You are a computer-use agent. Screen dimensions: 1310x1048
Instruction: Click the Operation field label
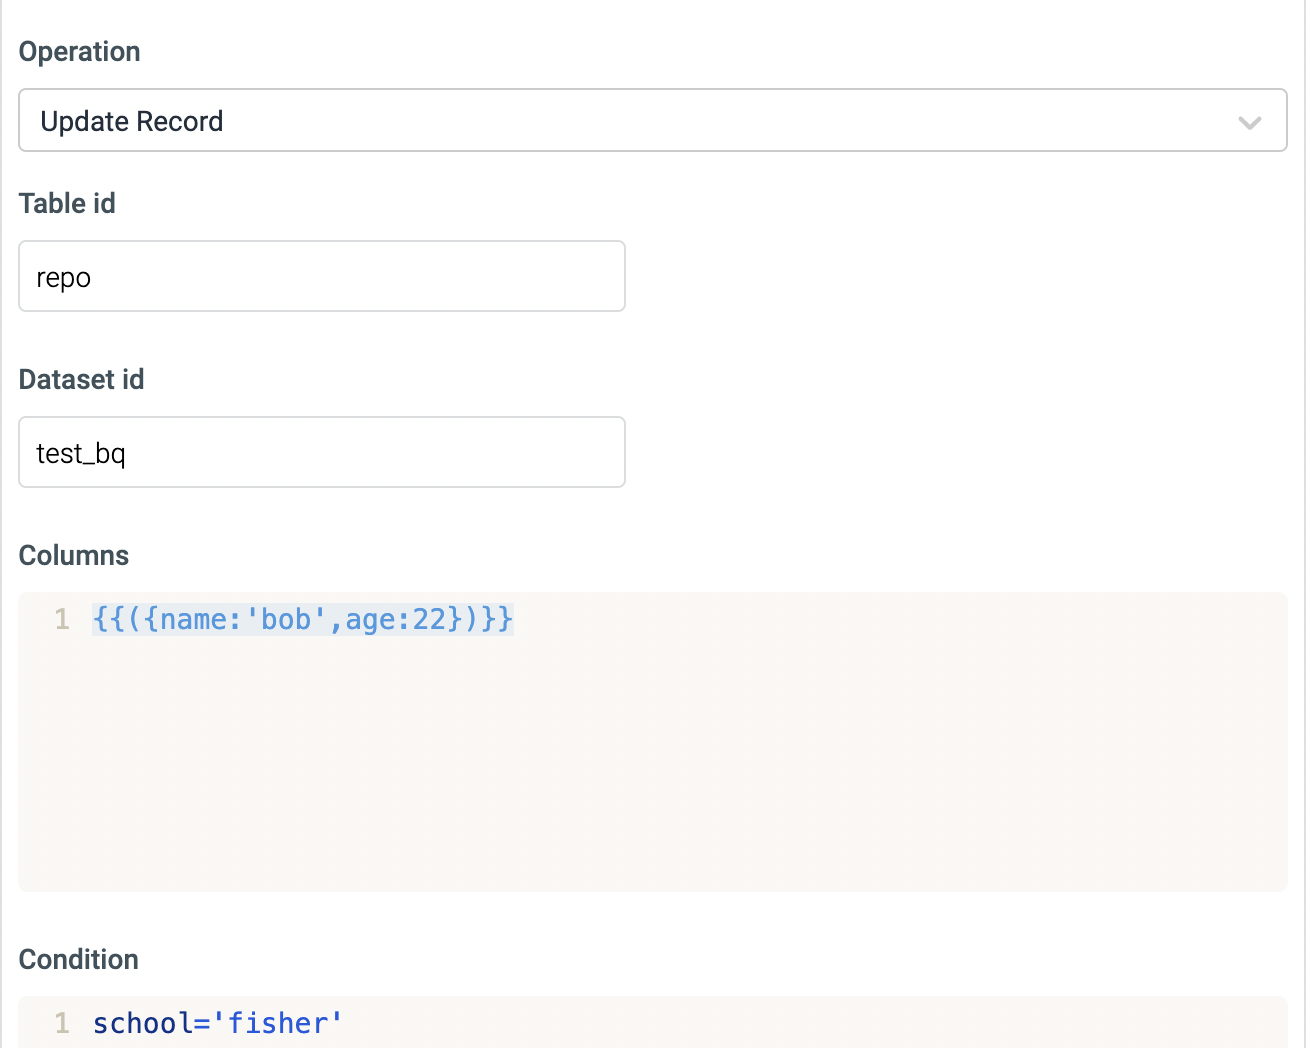[80, 52]
